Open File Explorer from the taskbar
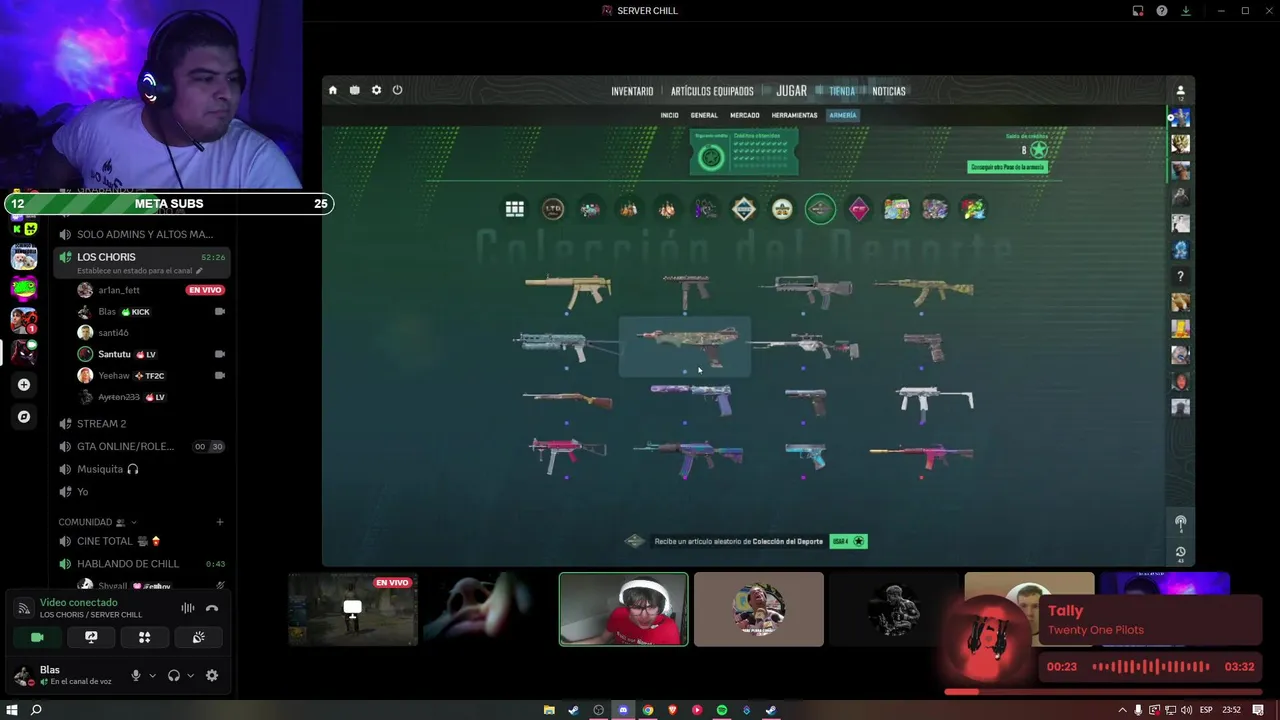 click(549, 710)
